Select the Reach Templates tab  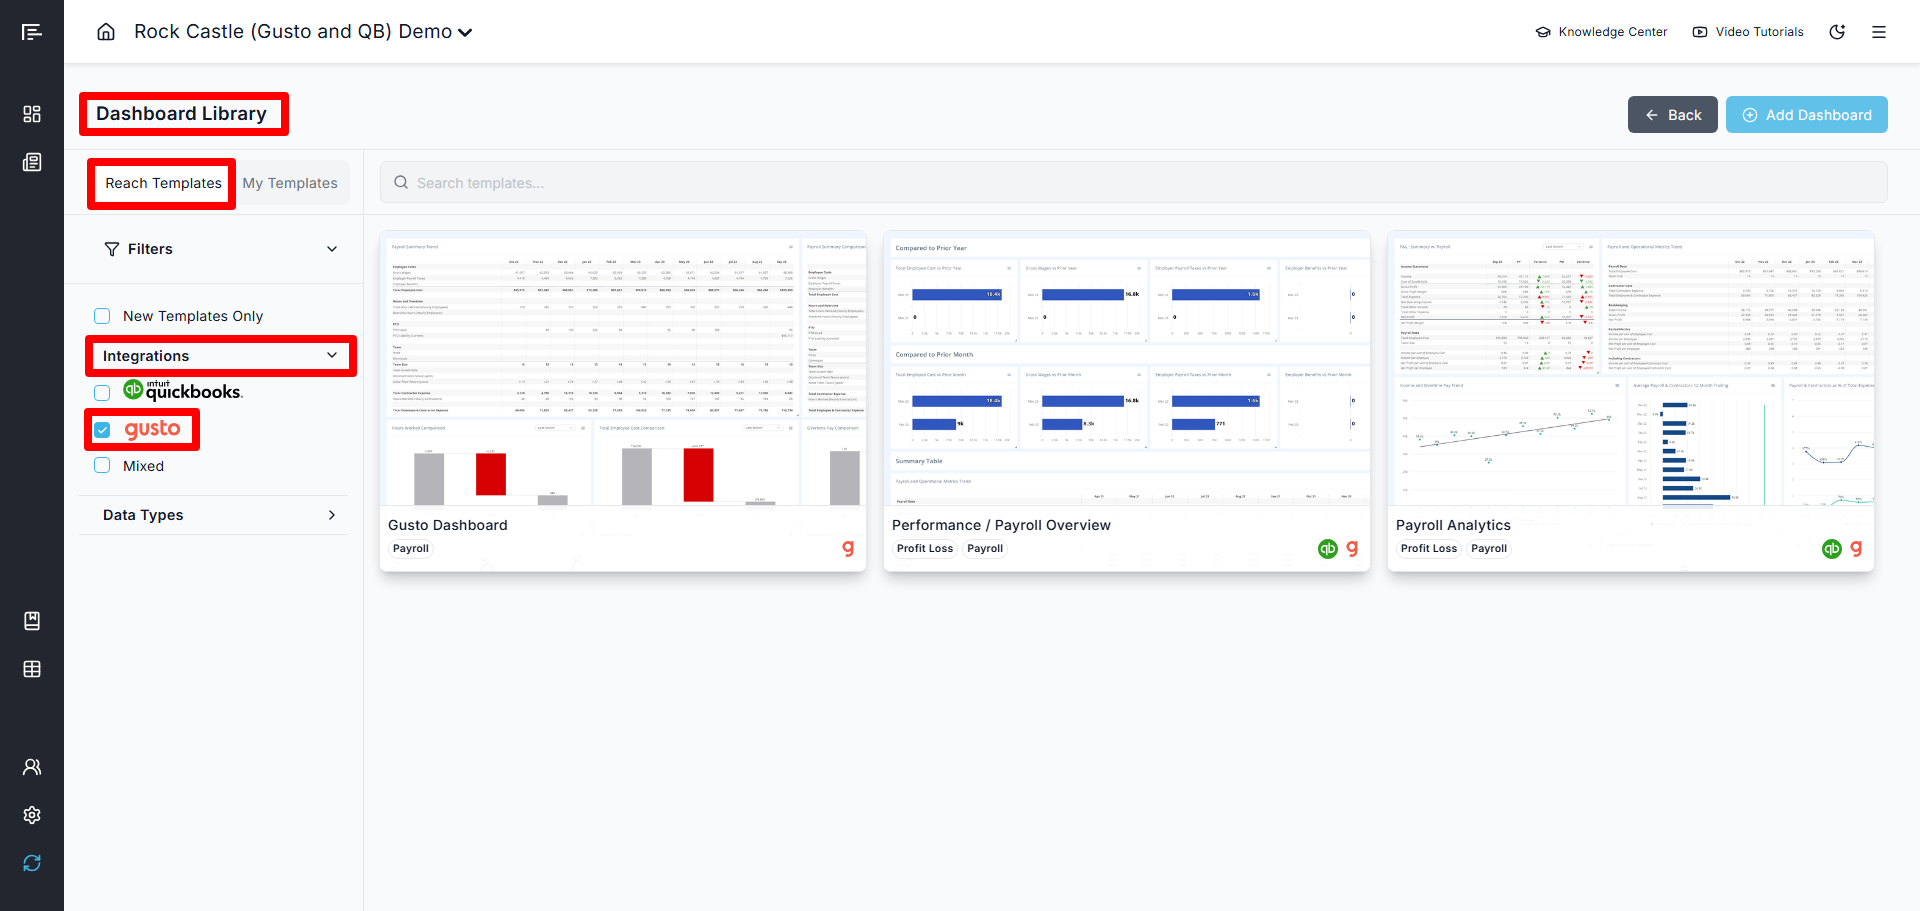tap(163, 183)
